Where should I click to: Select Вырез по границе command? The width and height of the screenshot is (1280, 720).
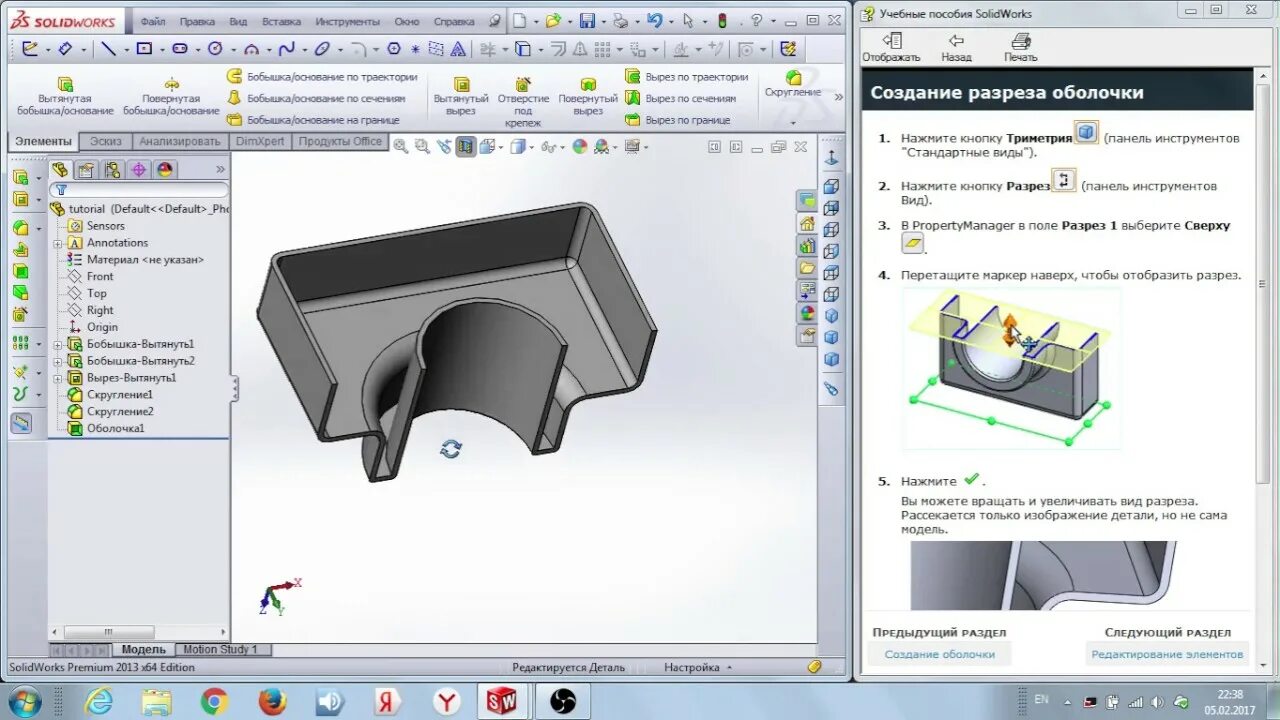[x=678, y=120]
